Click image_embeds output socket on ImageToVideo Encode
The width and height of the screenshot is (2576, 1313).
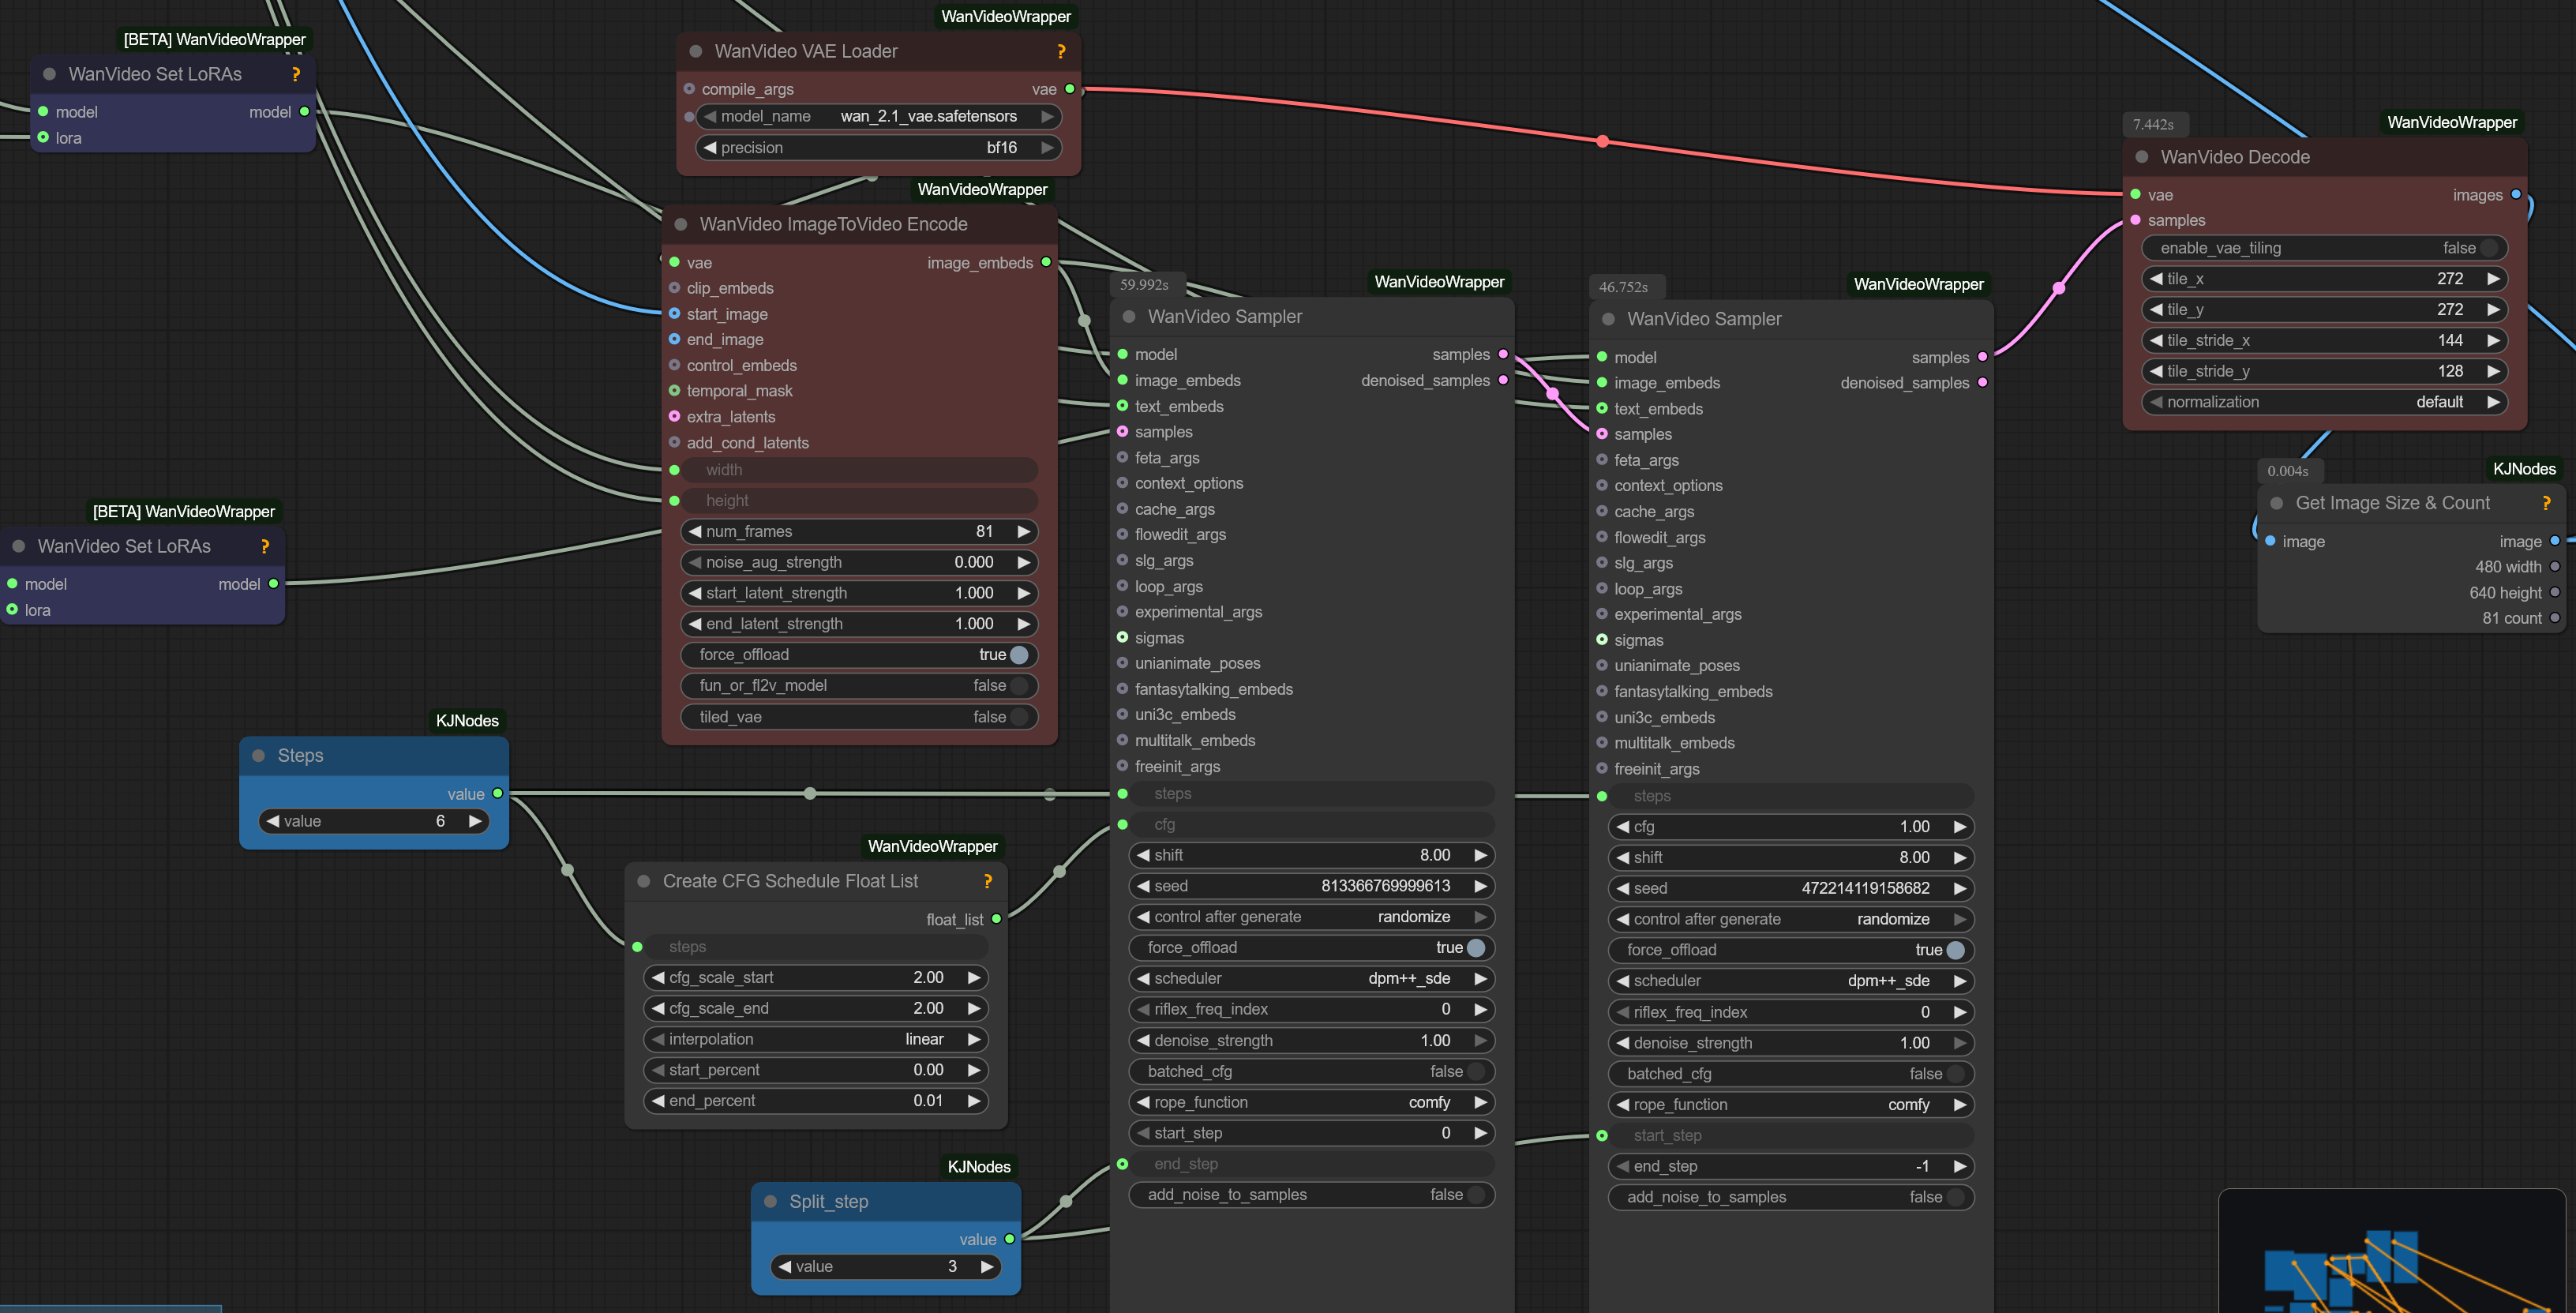(1046, 262)
